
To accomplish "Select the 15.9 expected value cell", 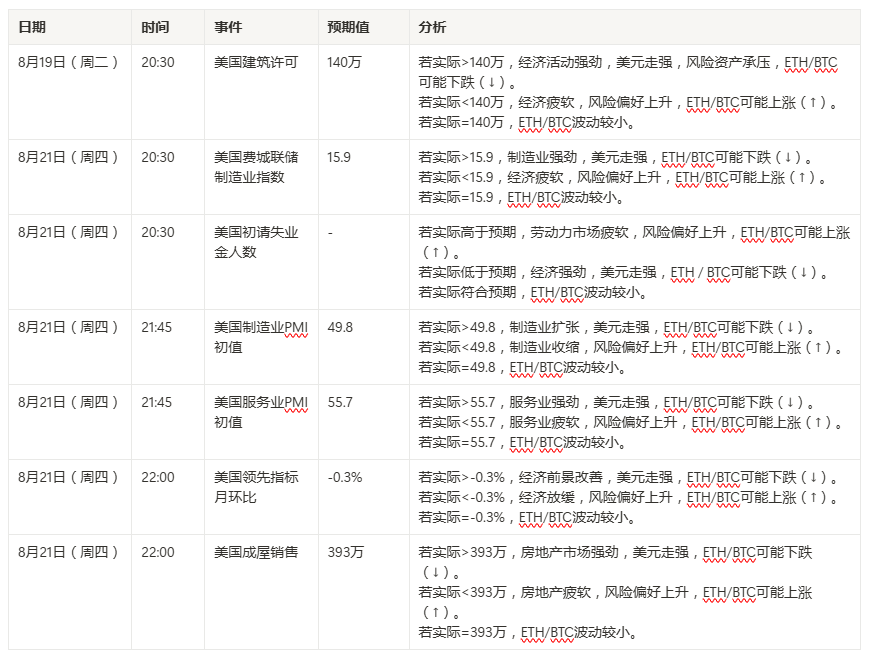I will (x=339, y=157).
